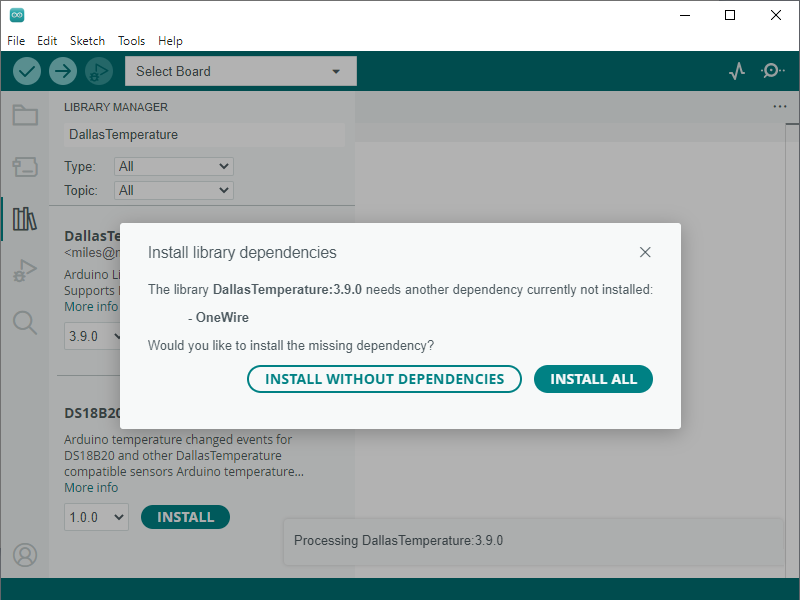Click the Upload arrow button
This screenshot has width=800, height=600.
pos(63,71)
